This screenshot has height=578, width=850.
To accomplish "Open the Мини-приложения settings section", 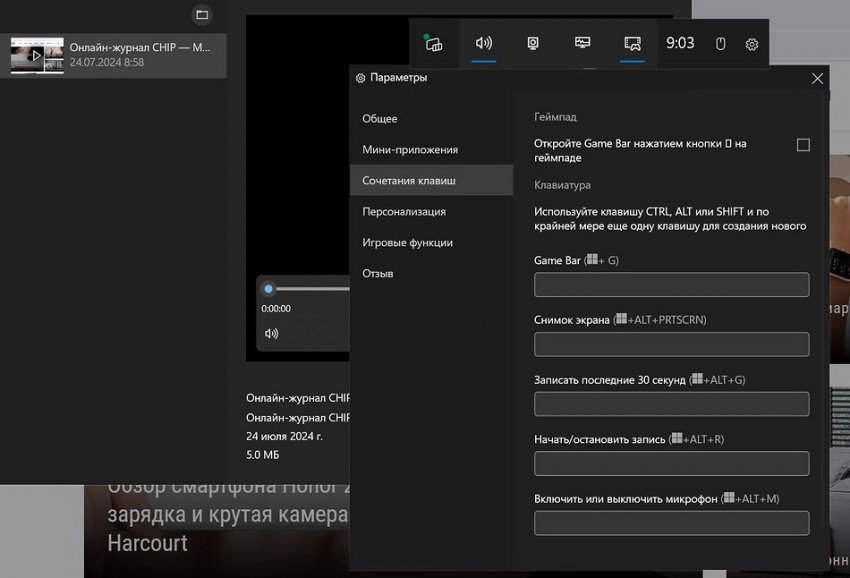I will [x=410, y=150].
